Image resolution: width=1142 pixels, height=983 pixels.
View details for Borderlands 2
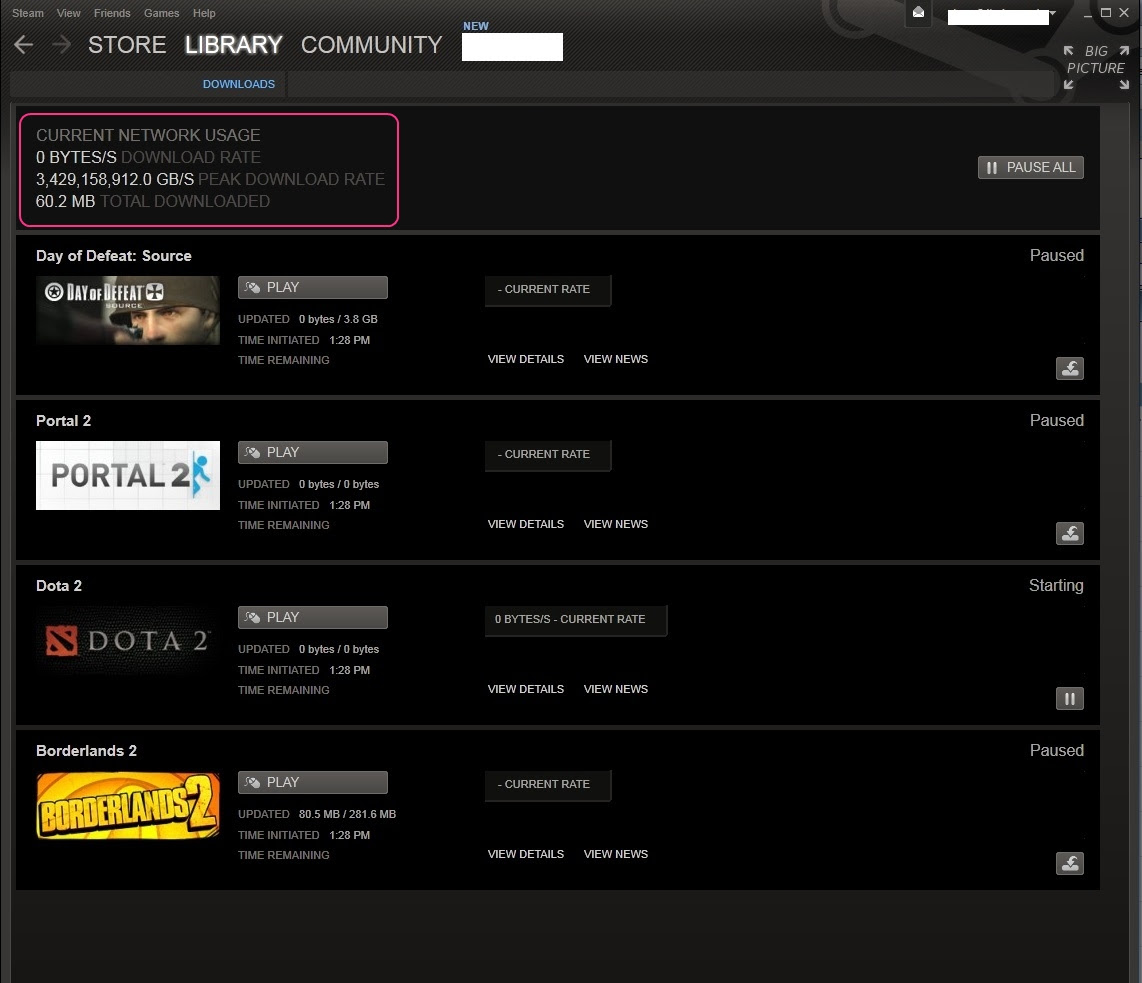coord(526,854)
